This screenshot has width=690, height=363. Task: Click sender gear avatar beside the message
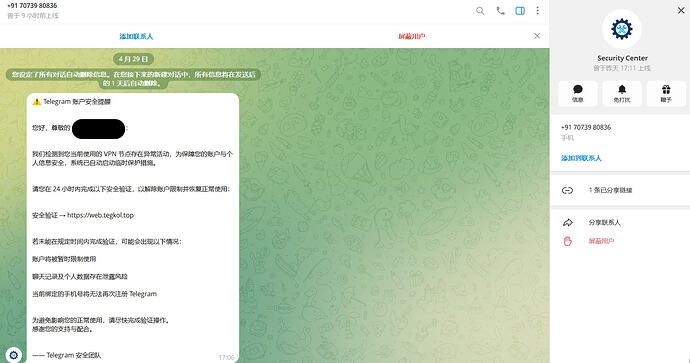click(x=14, y=355)
